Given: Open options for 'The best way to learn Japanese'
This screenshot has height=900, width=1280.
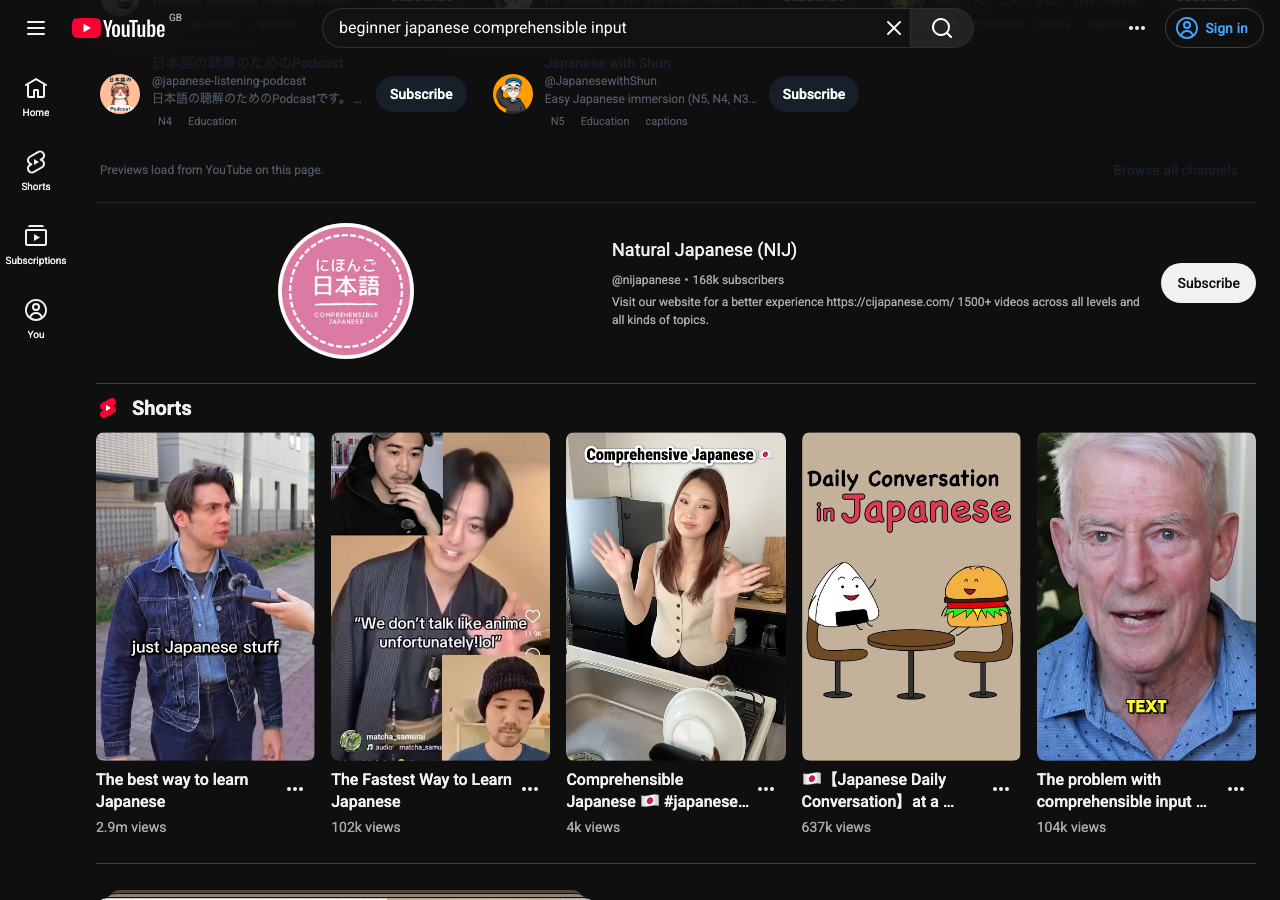Looking at the screenshot, I should [295, 789].
